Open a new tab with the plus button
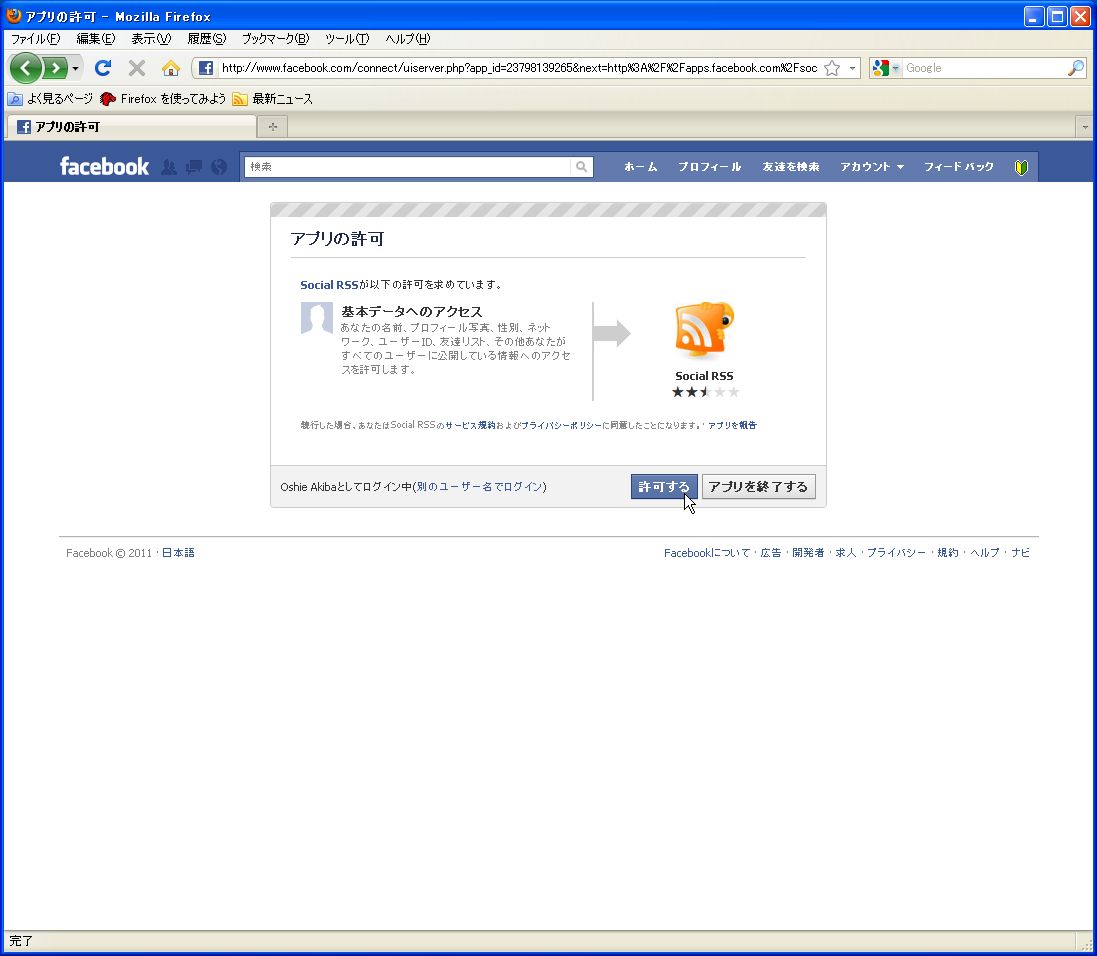Viewport: 1097px width, 956px height. (273, 127)
